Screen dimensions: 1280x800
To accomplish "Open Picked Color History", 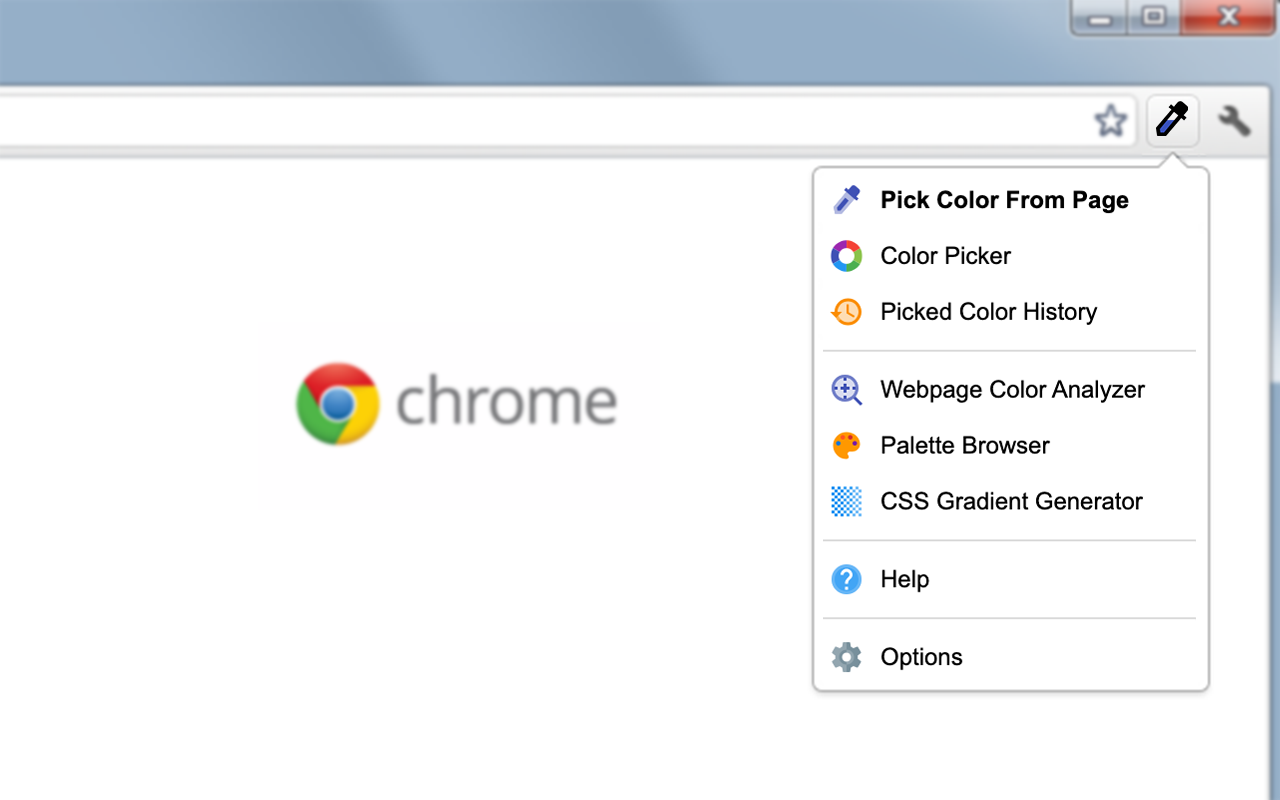I will [988, 312].
